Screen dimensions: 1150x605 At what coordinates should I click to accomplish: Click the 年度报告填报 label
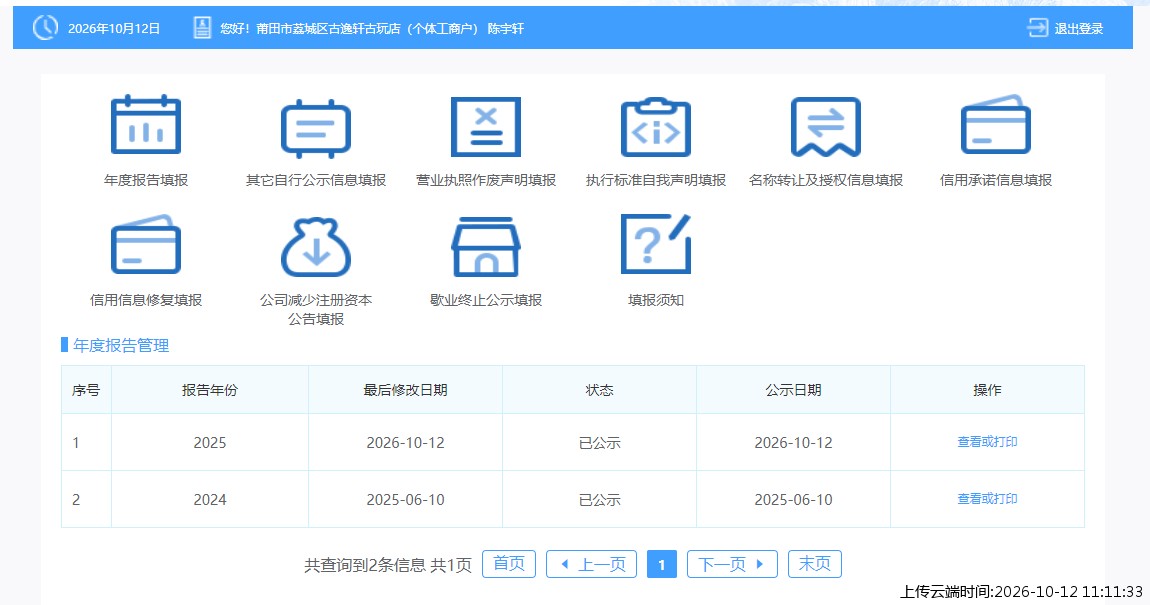(x=146, y=180)
